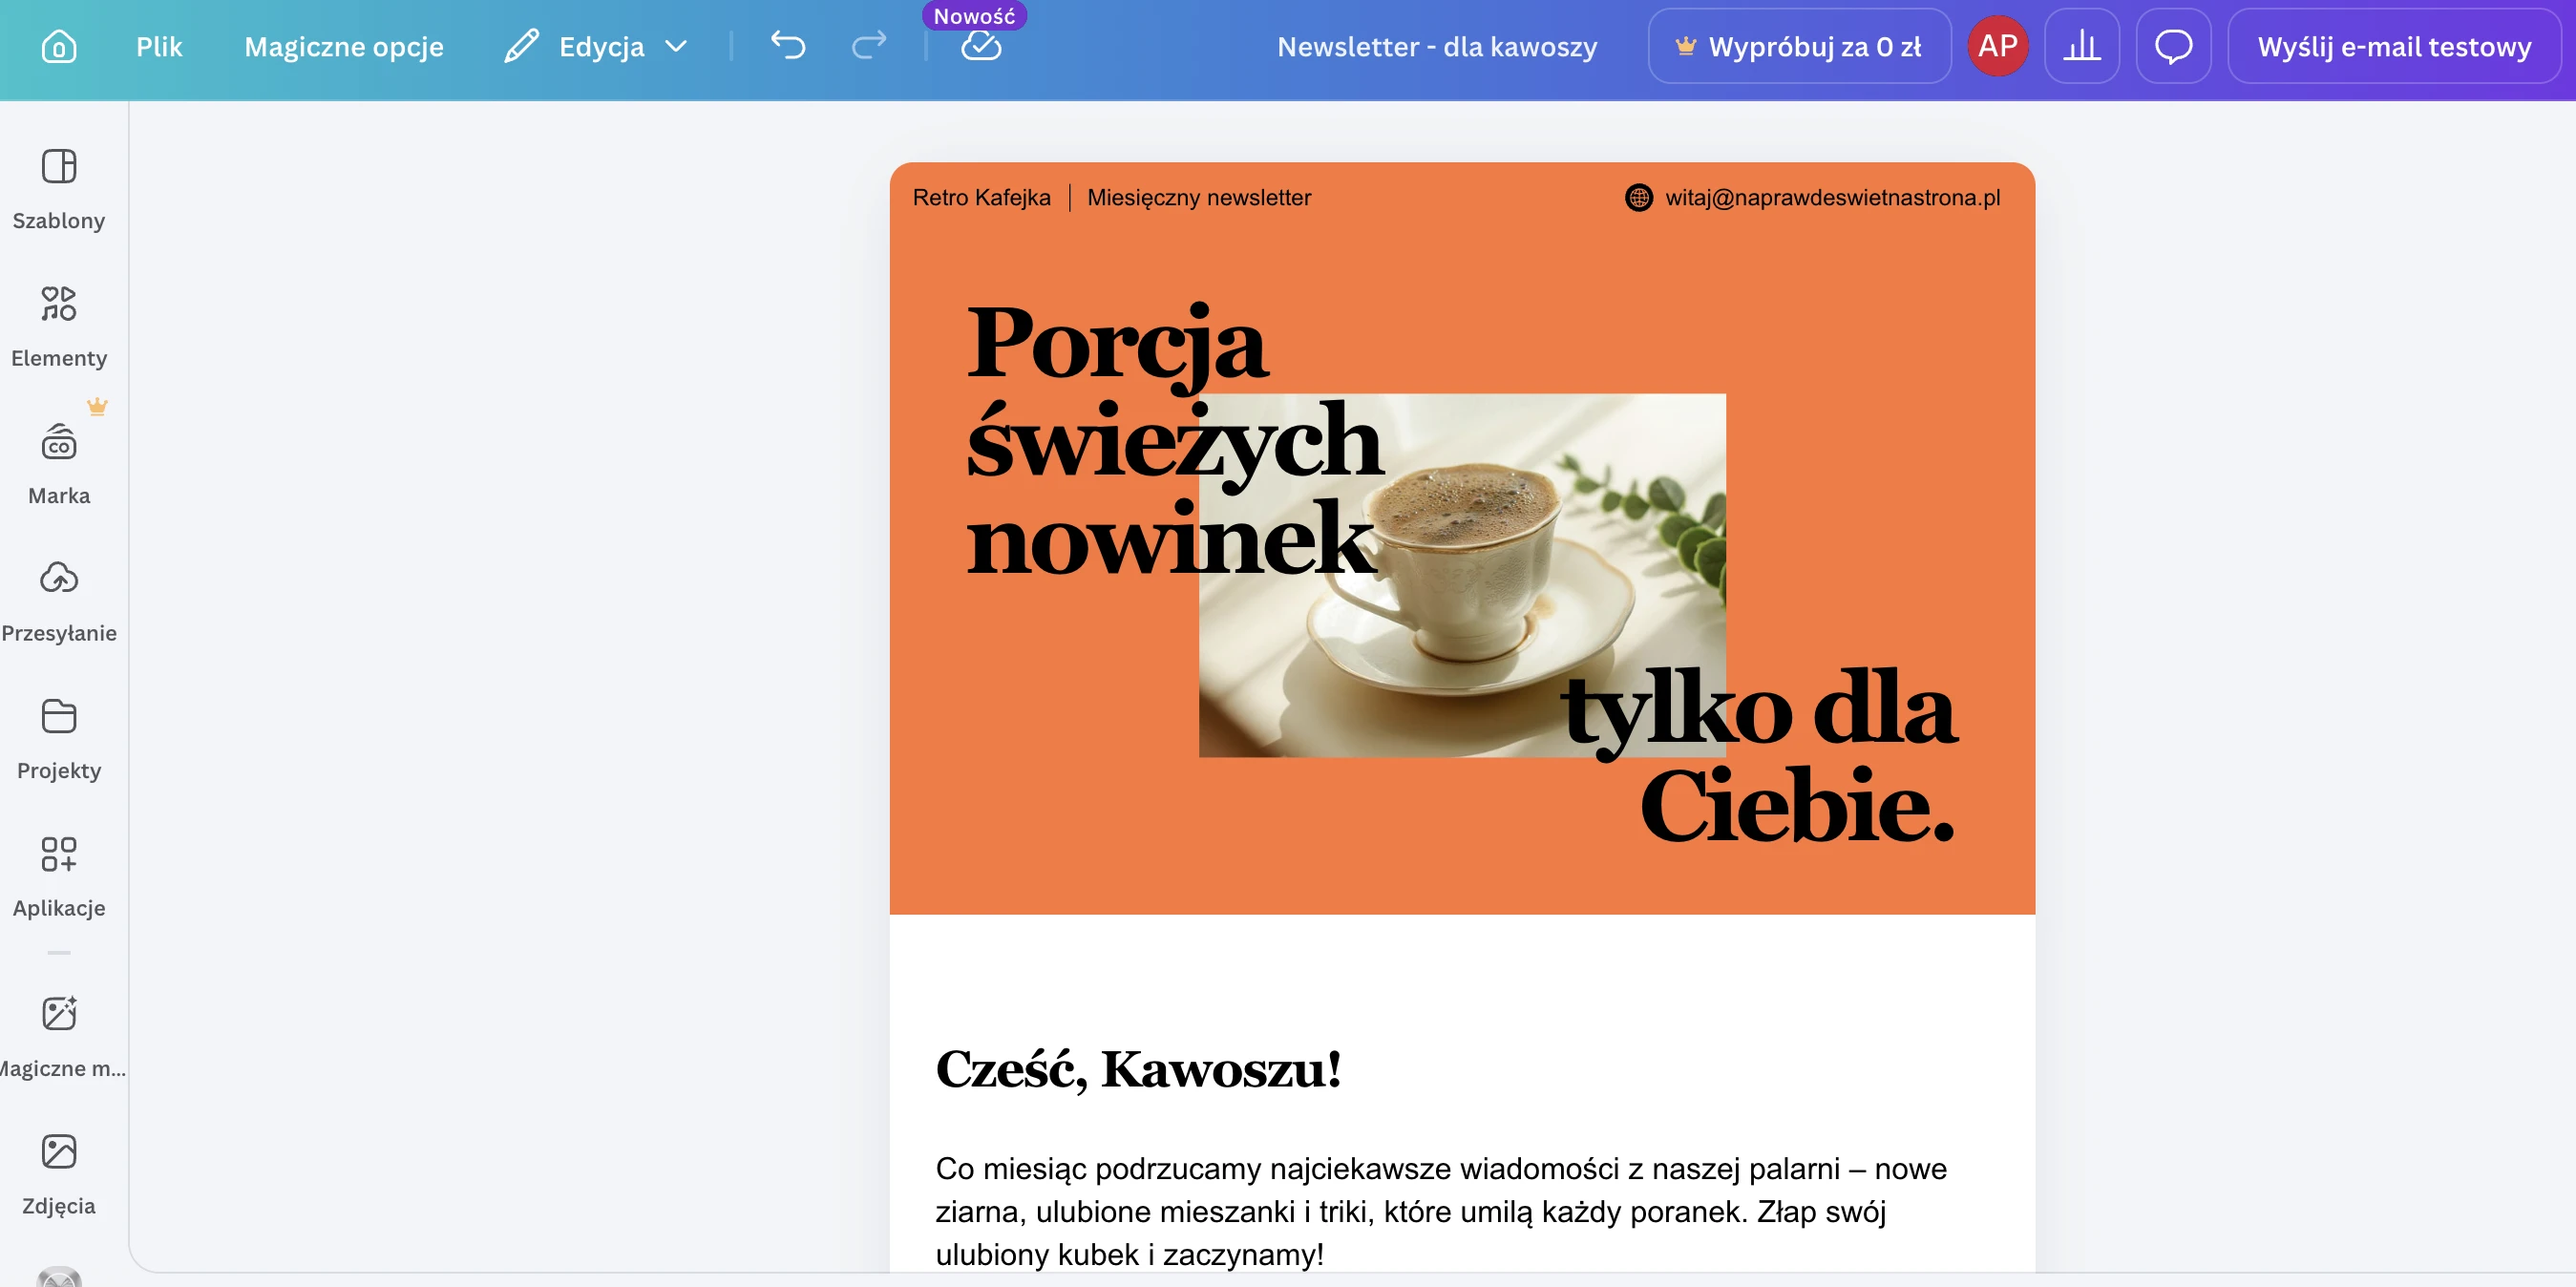Image resolution: width=2576 pixels, height=1287 pixels.
Task: Click the globe icon beside the email
Action: 1638,197
